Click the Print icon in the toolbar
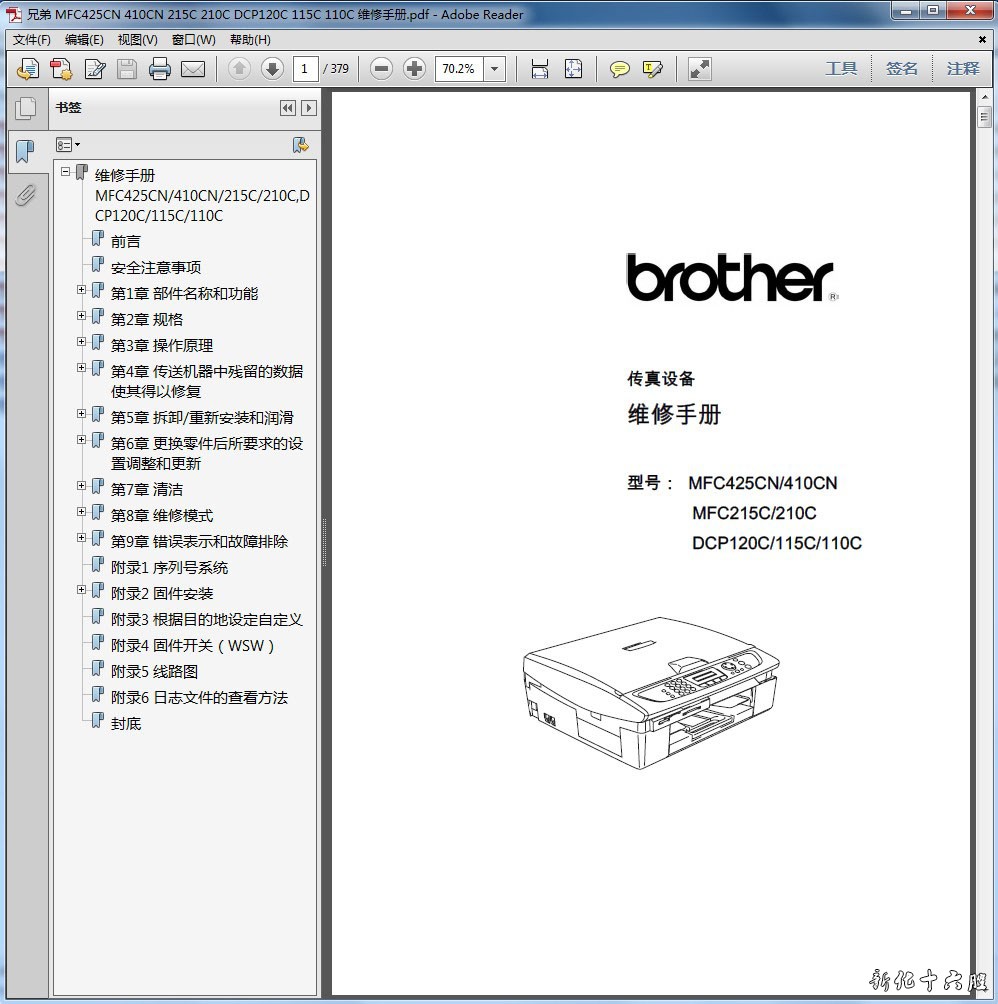This screenshot has height=1004, width=998. coord(160,69)
